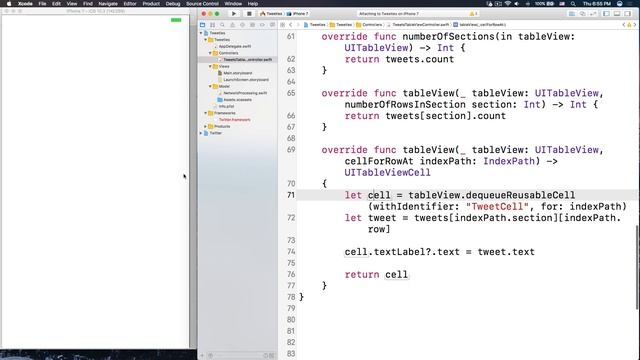Open the Test navigator diamond icon

(242, 25)
